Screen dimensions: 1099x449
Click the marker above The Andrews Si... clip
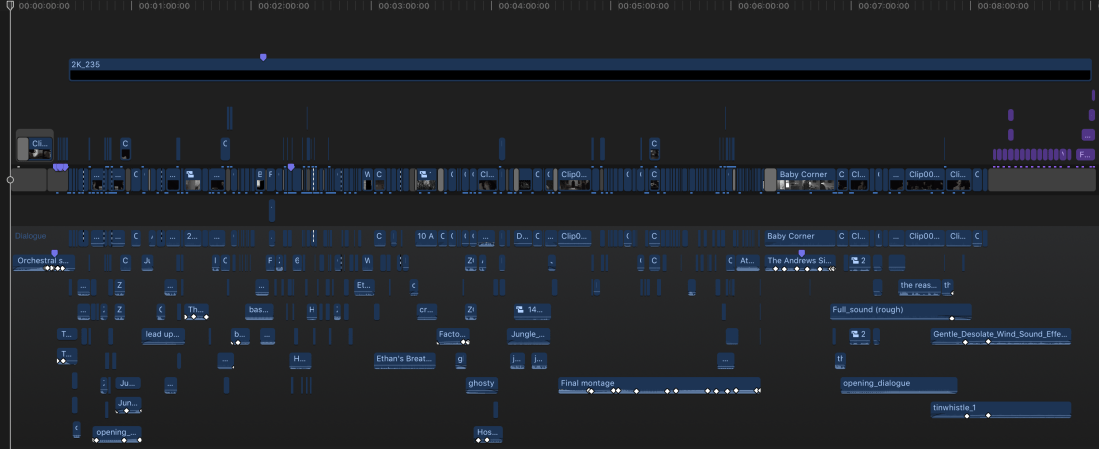click(801, 252)
